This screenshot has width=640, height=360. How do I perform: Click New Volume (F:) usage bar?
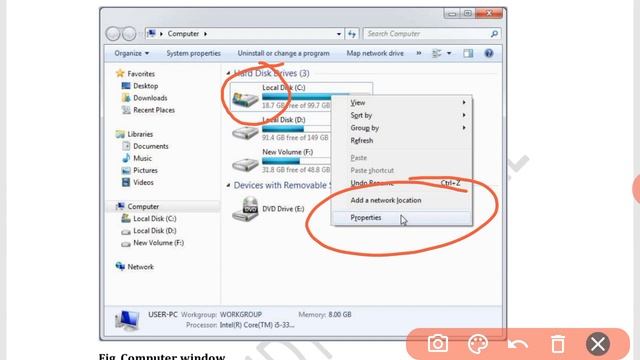pos(296,161)
